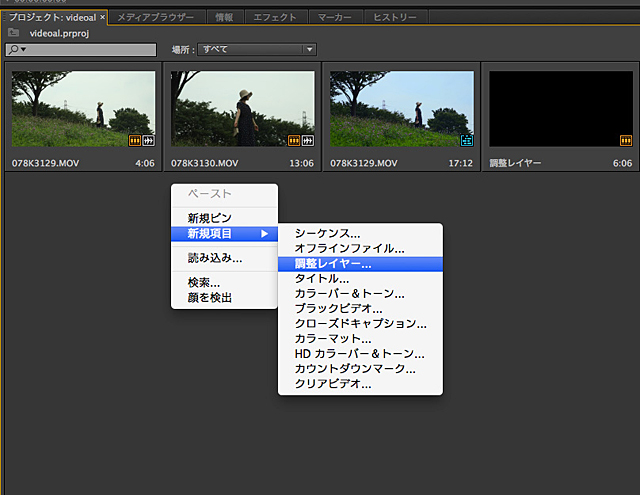640x495 pixels.
Task: Click the bin folder icon beside videoal.prproj
Action: point(13,33)
